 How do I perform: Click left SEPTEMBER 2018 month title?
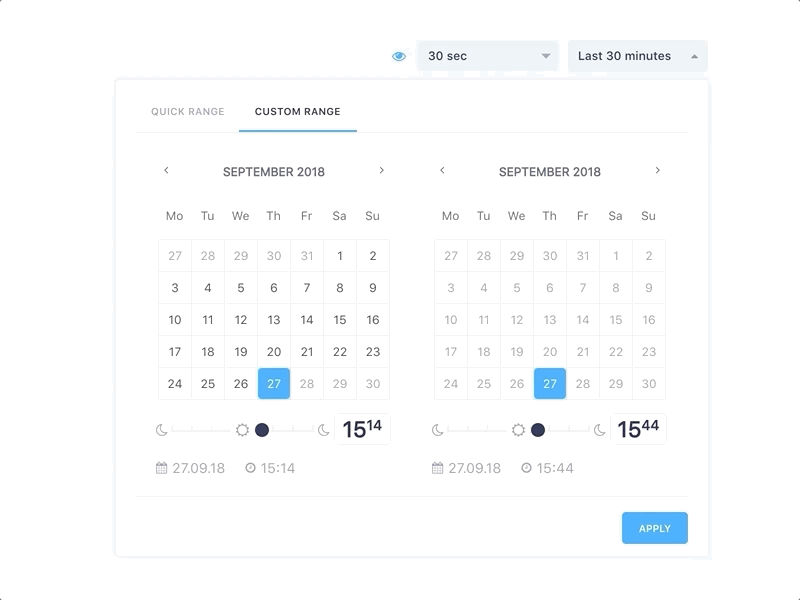point(274,172)
